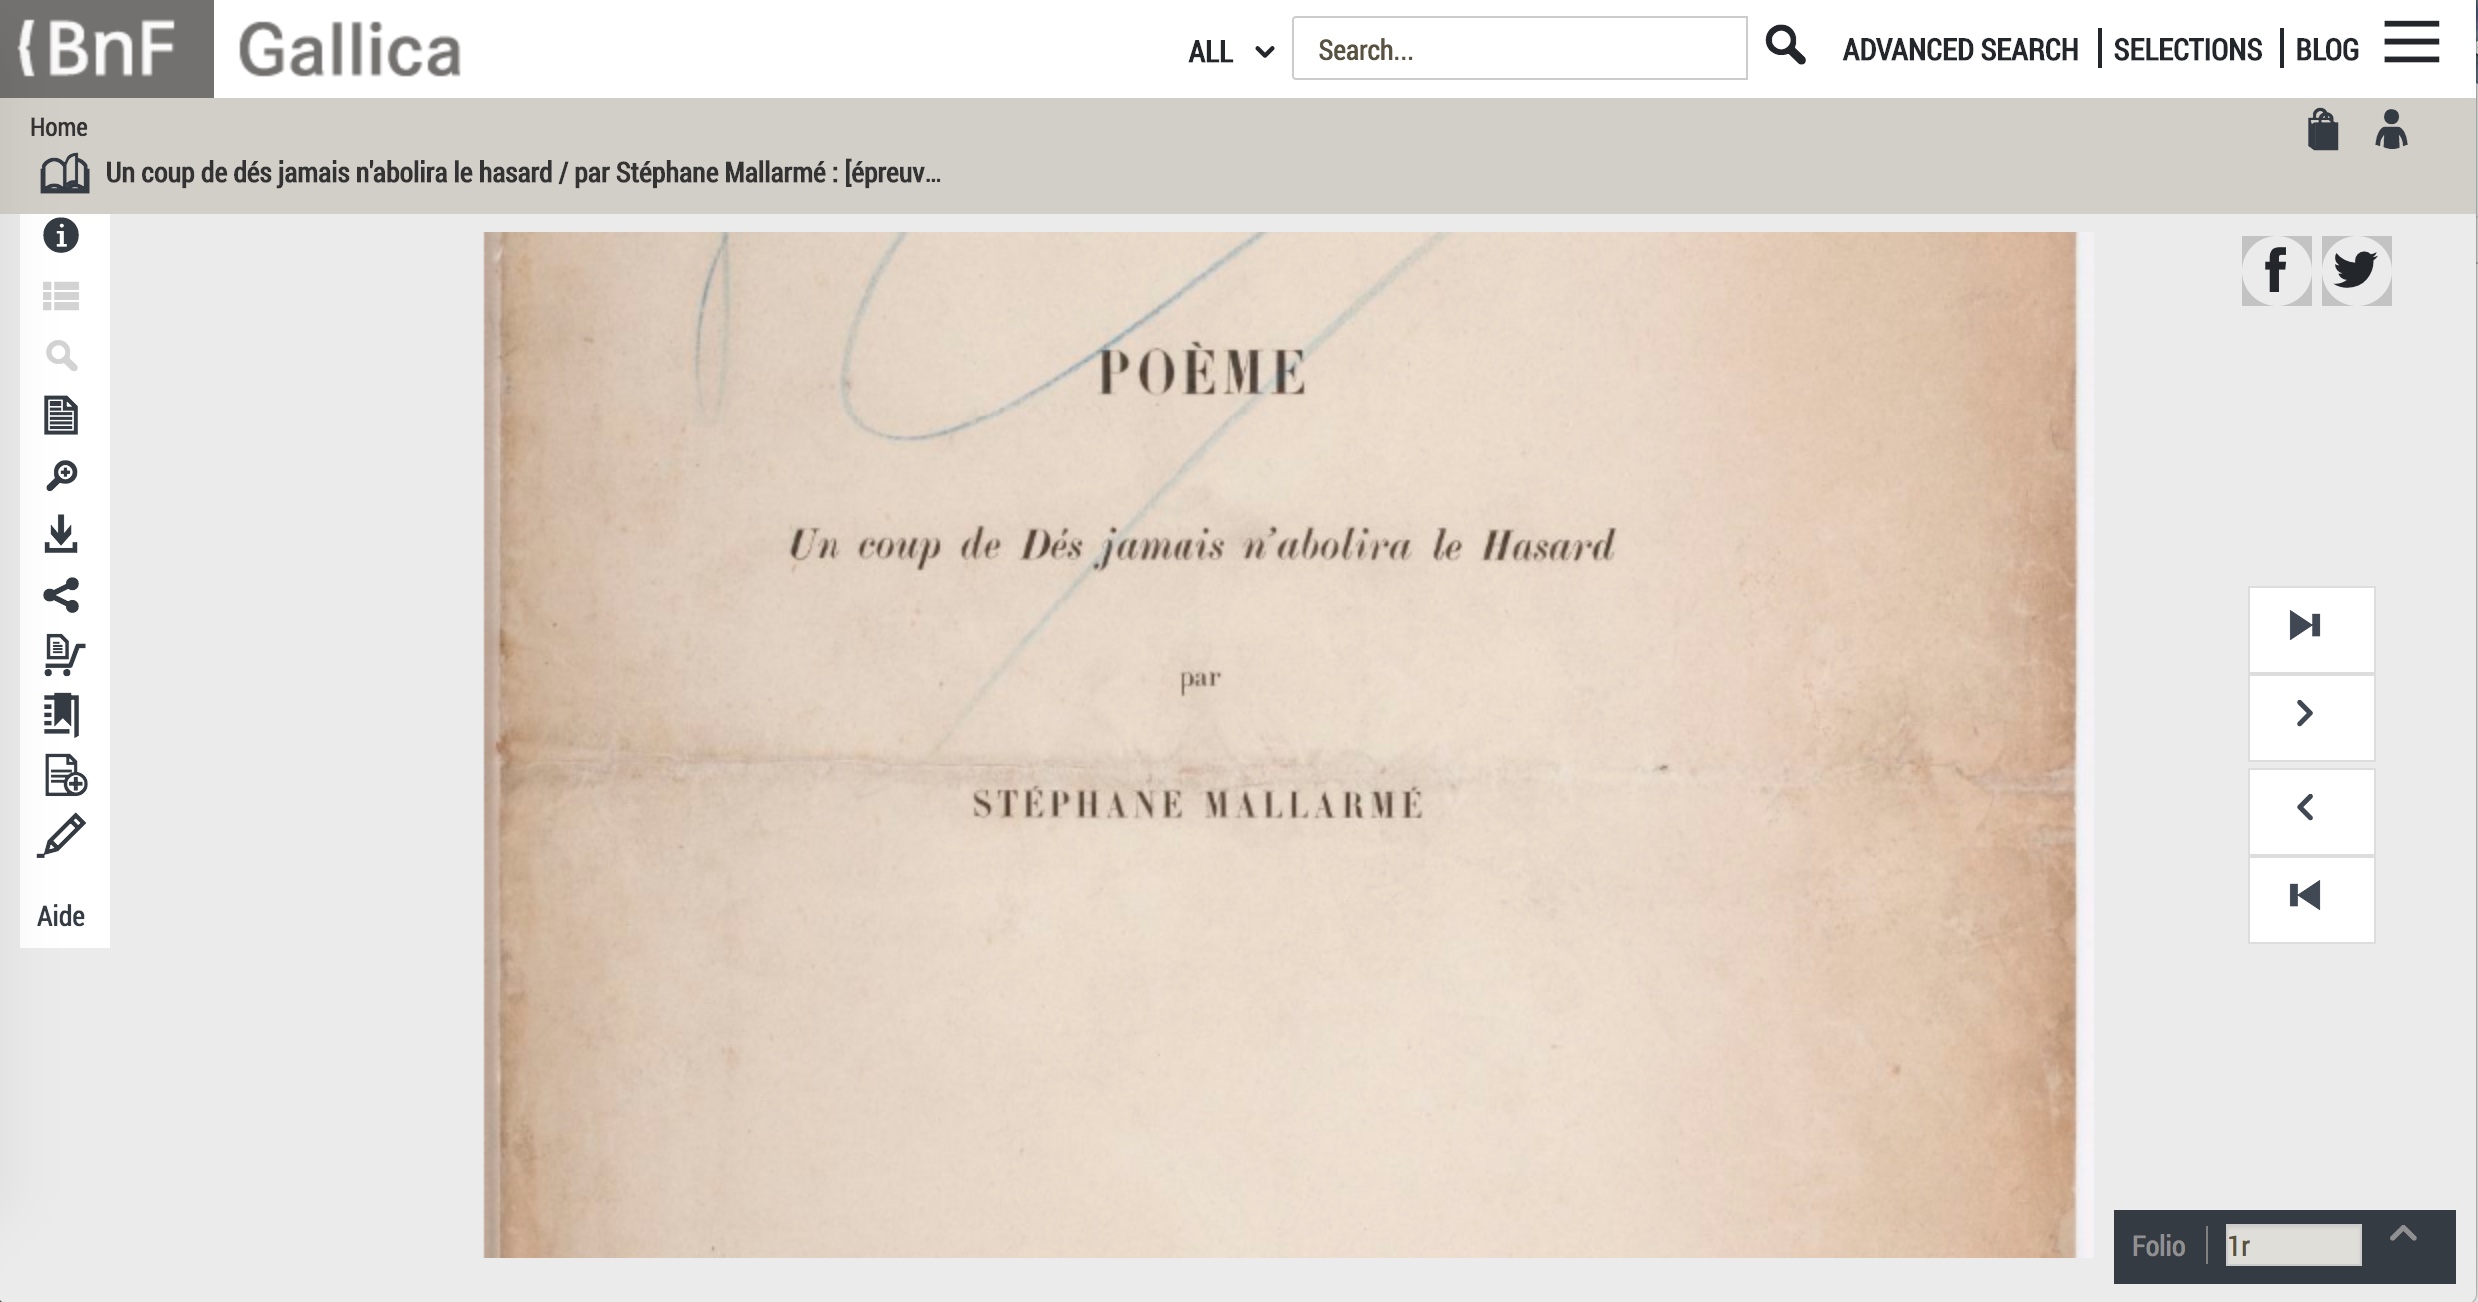This screenshot has height=1302, width=2478.
Task: Open the document information icon
Action: [x=61, y=236]
